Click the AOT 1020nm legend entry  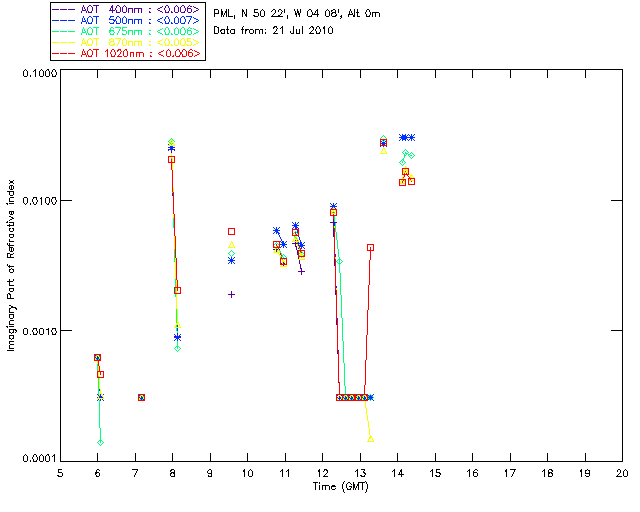[127, 53]
